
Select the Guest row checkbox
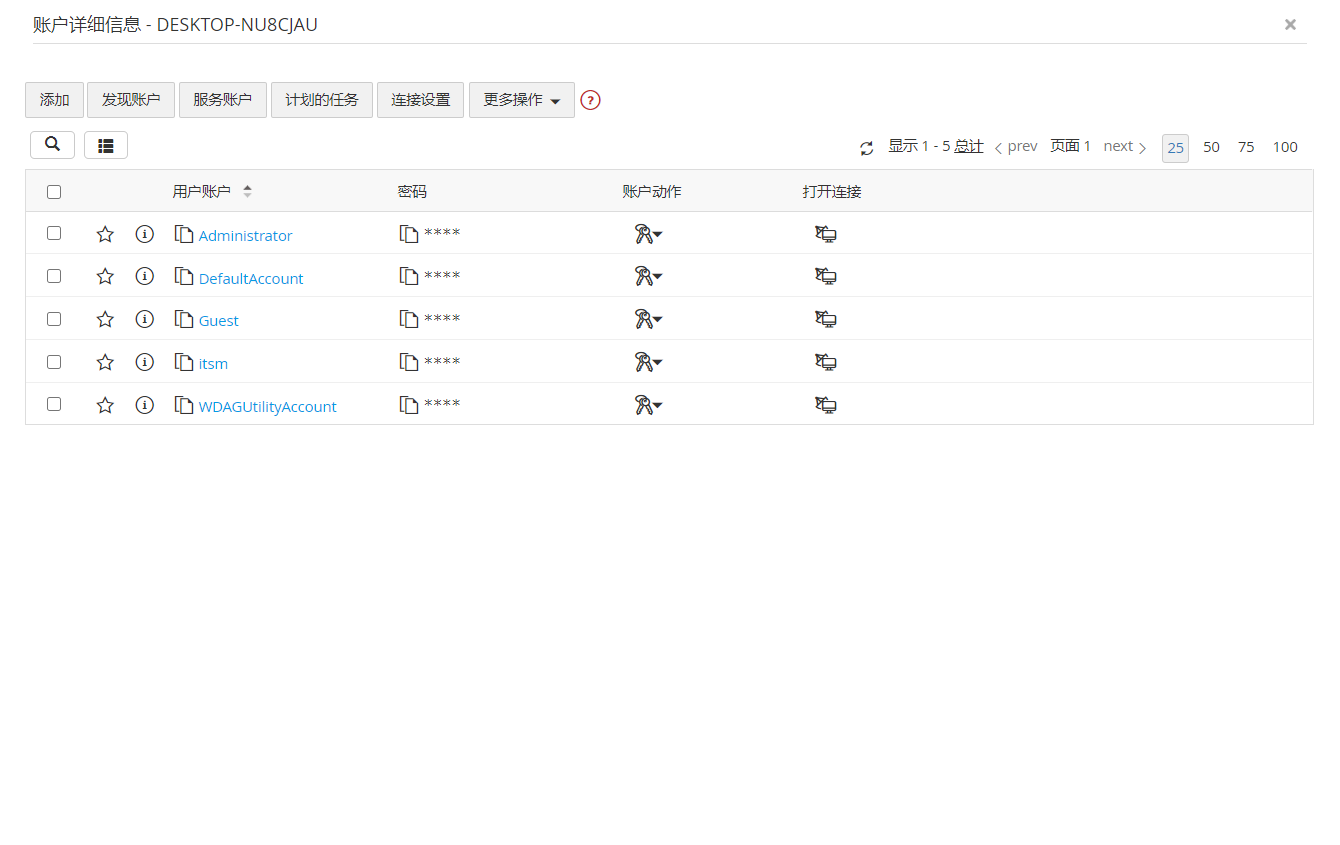54,319
